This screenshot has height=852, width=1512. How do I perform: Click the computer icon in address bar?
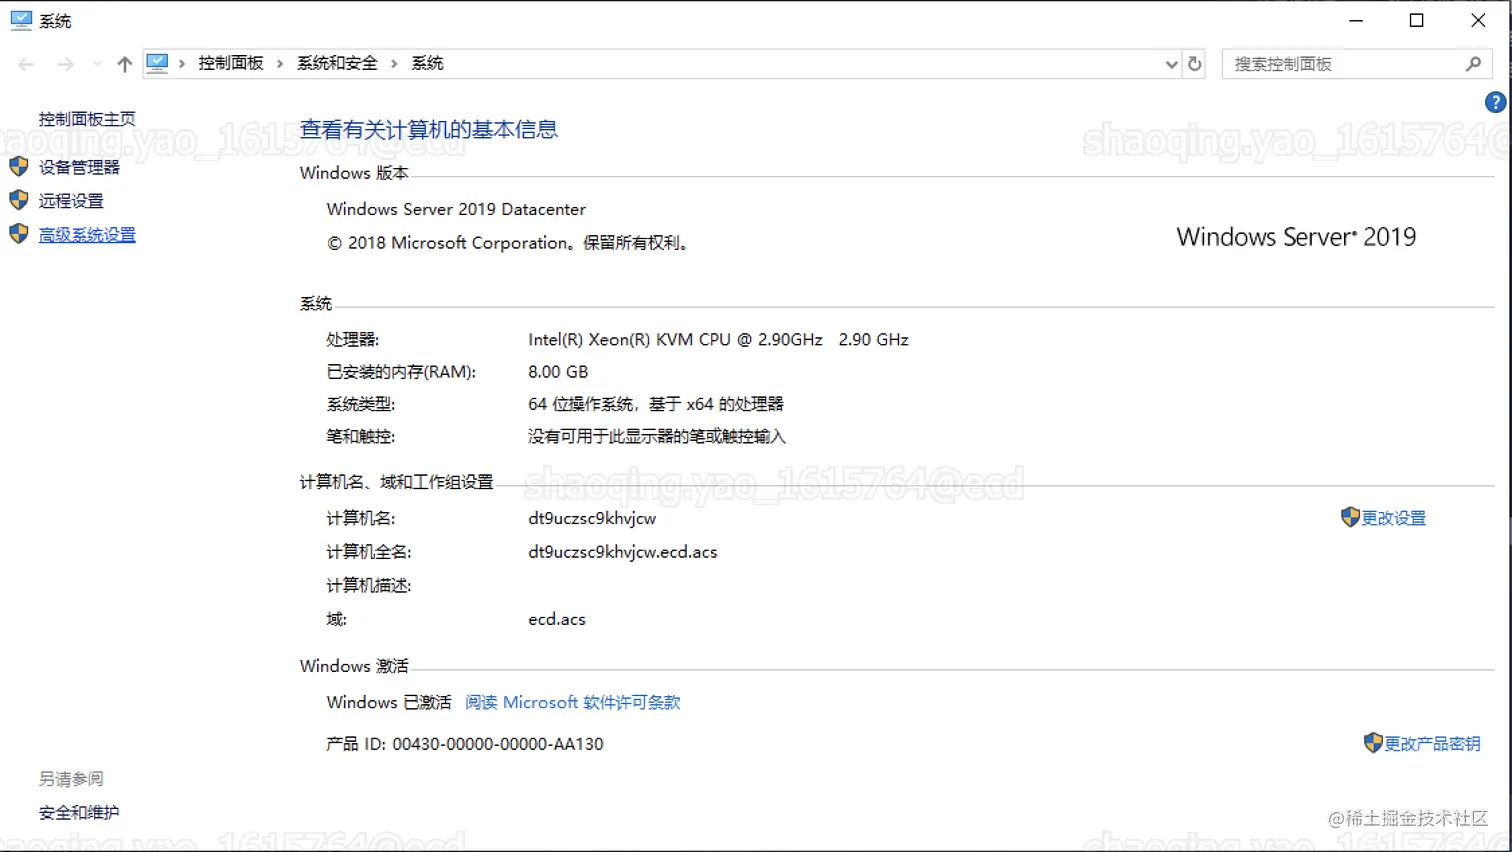(157, 63)
